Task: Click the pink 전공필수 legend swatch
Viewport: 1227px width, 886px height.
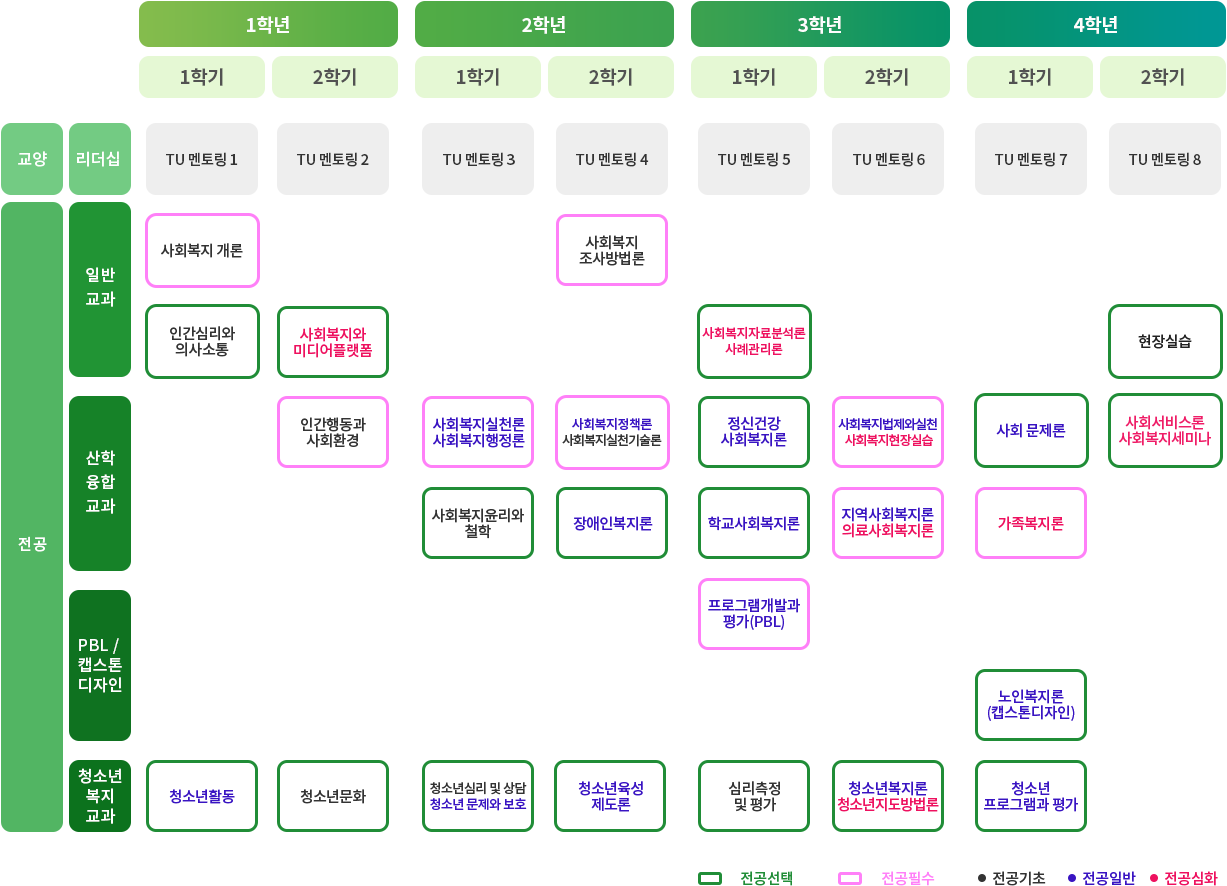Action: [849, 878]
